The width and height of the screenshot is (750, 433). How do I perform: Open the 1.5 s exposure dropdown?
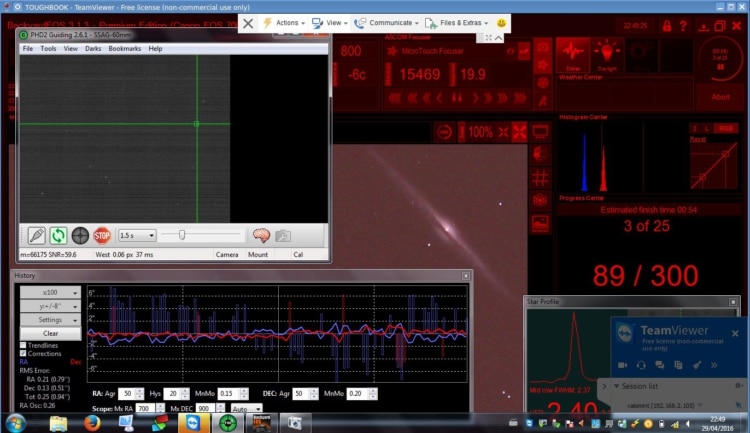pyautogui.click(x=137, y=235)
